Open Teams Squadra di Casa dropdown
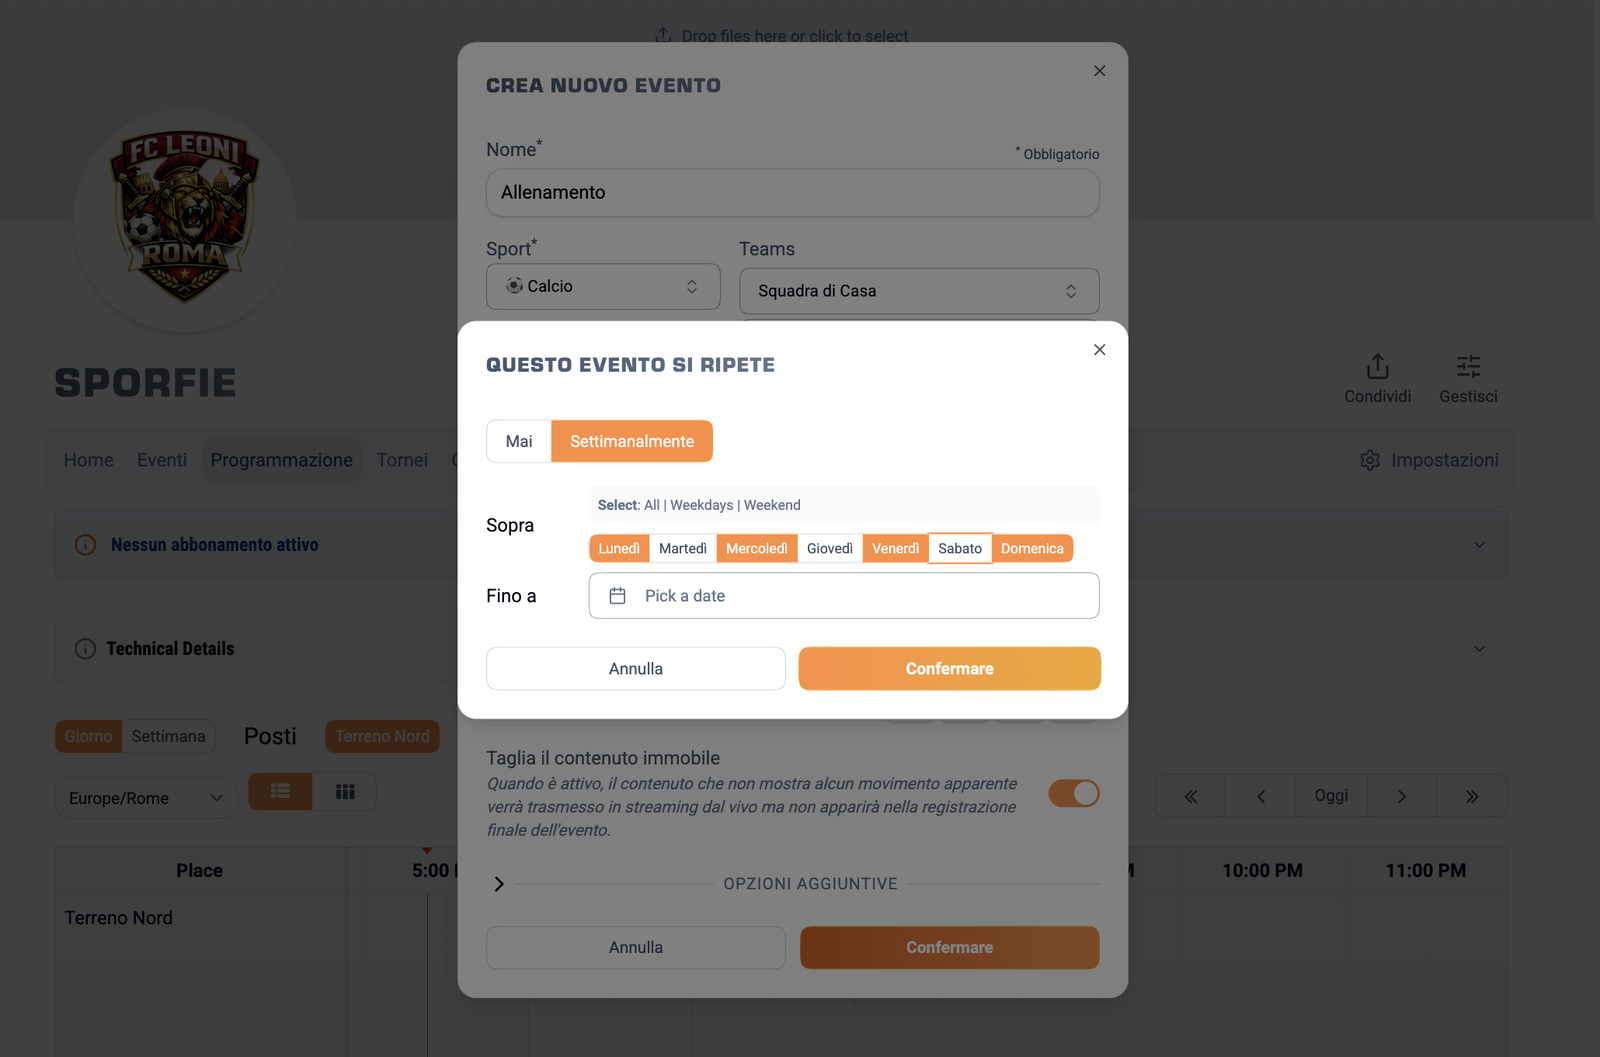The width and height of the screenshot is (1600, 1057). point(918,291)
